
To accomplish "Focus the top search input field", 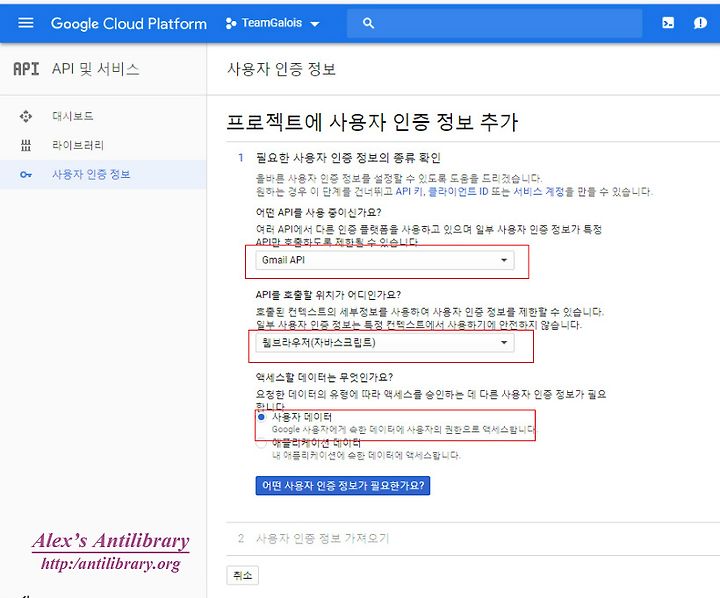I will [x=494, y=23].
